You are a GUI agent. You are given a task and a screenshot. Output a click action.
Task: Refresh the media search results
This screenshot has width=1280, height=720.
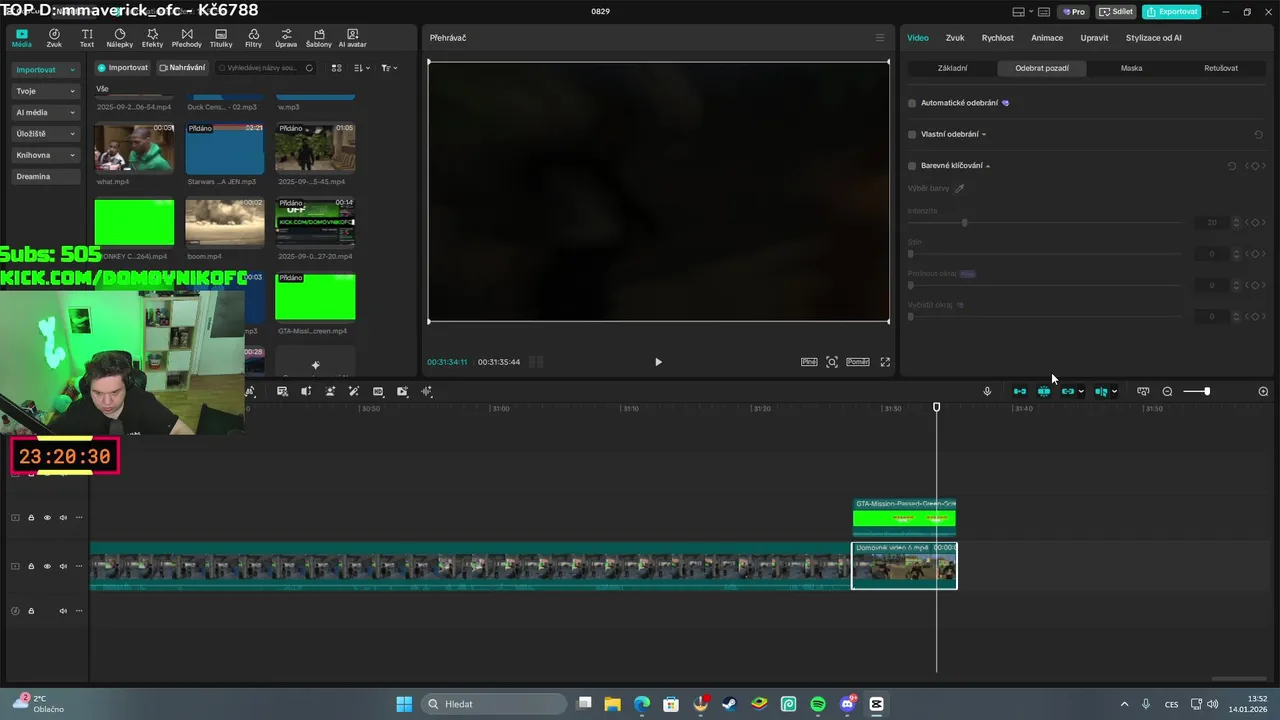[309, 68]
